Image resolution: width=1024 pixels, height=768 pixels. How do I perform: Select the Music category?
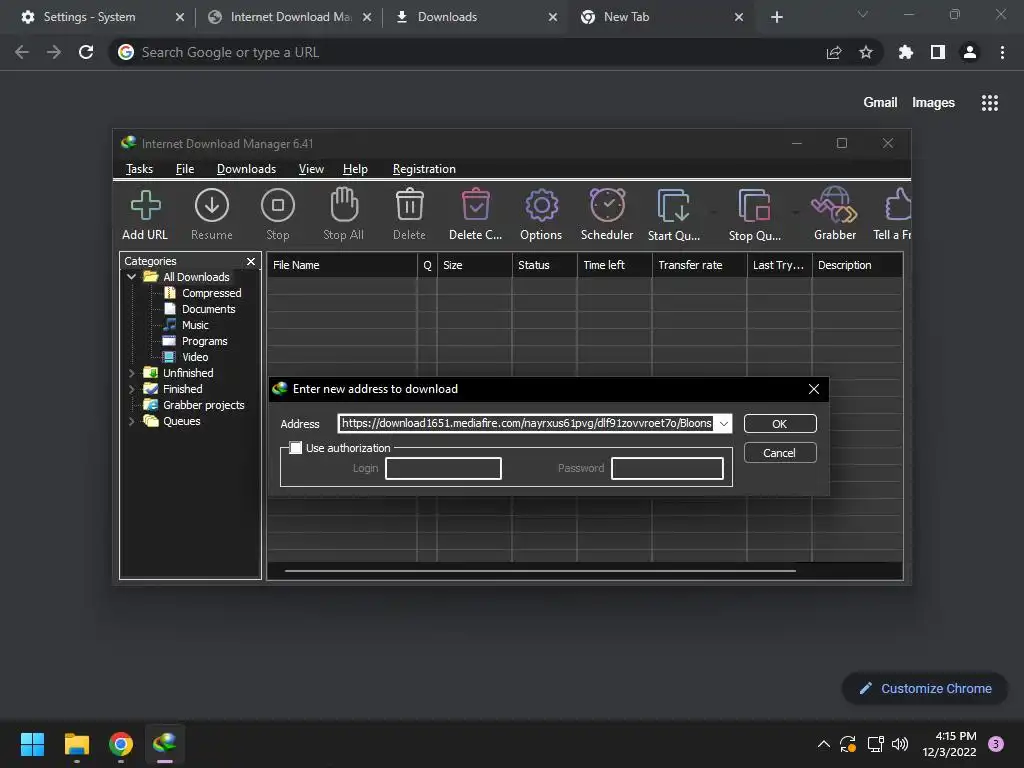[195, 325]
